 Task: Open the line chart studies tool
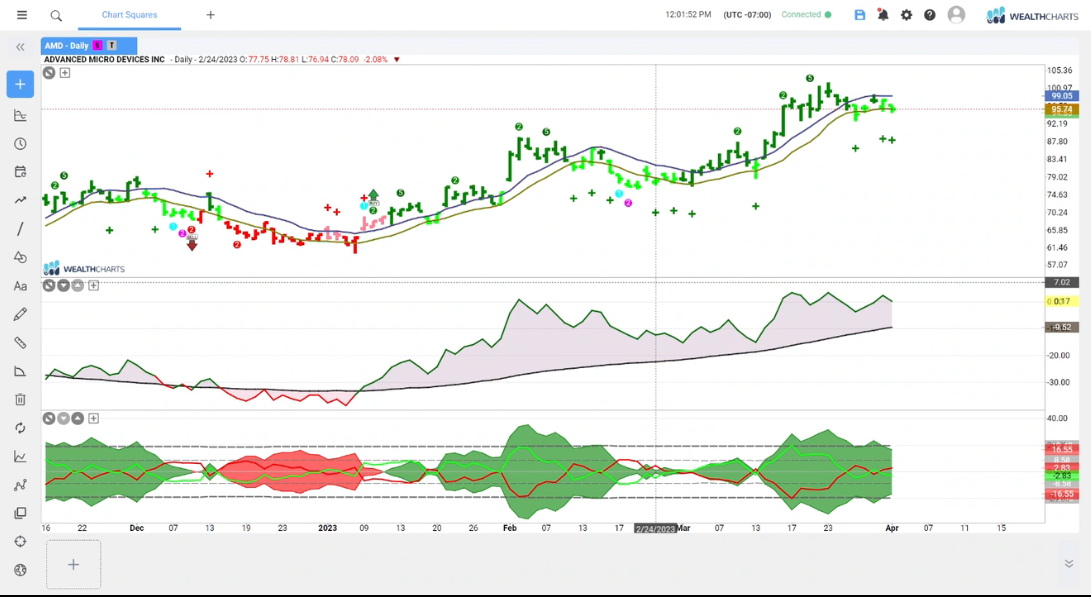[20, 456]
